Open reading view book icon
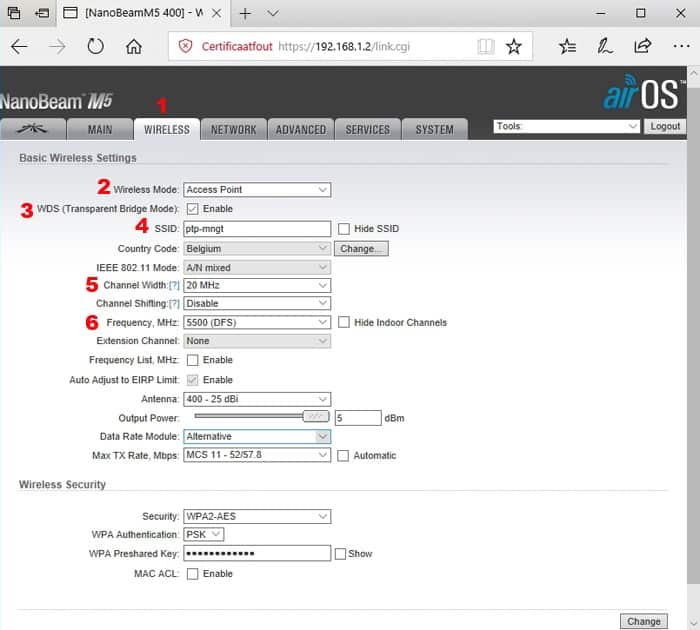Image resolution: width=700 pixels, height=630 pixels. pyautogui.click(x=486, y=46)
